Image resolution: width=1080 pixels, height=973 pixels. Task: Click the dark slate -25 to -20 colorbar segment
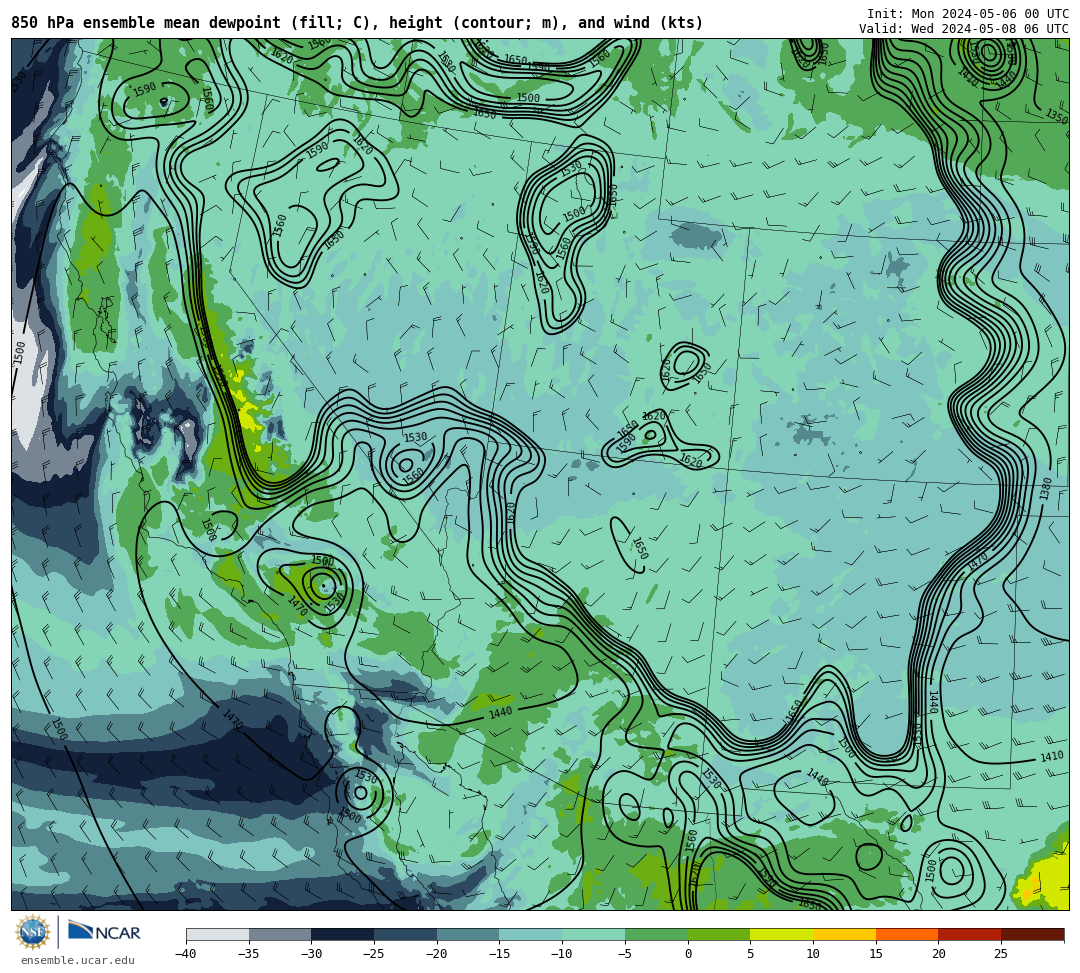406,934
